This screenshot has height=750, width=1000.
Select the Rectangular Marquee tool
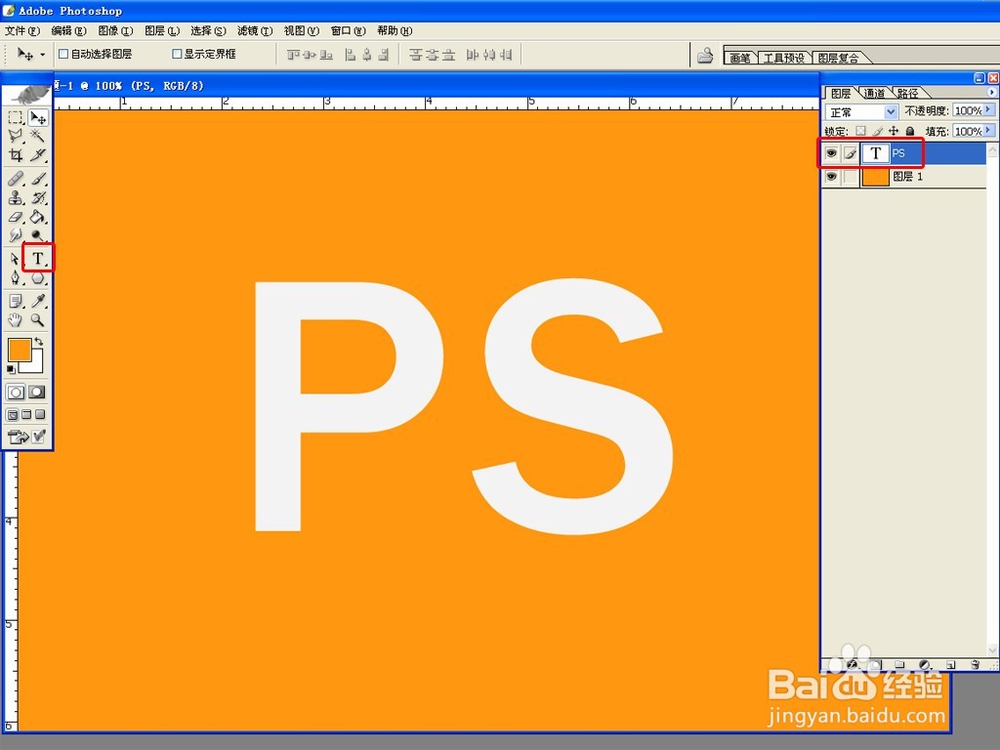click(15, 117)
